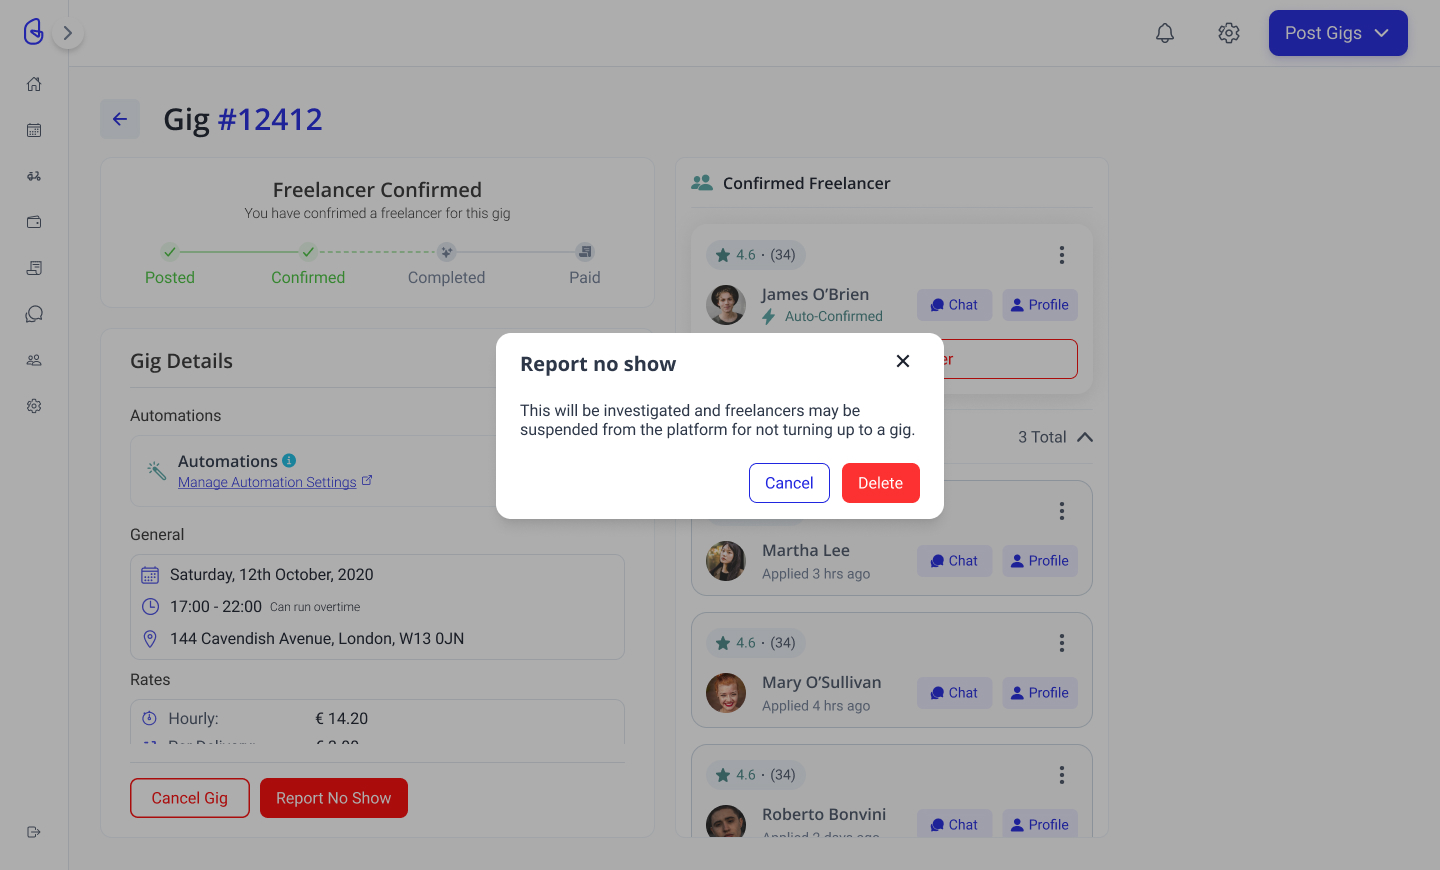Image resolution: width=1440 pixels, height=870 pixels.
Task: Open wallet icon in sidebar
Action: click(x=34, y=222)
